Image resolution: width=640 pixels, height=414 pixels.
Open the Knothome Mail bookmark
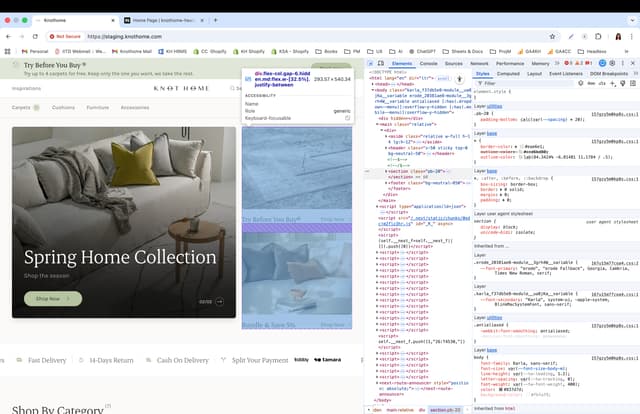coord(131,51)
